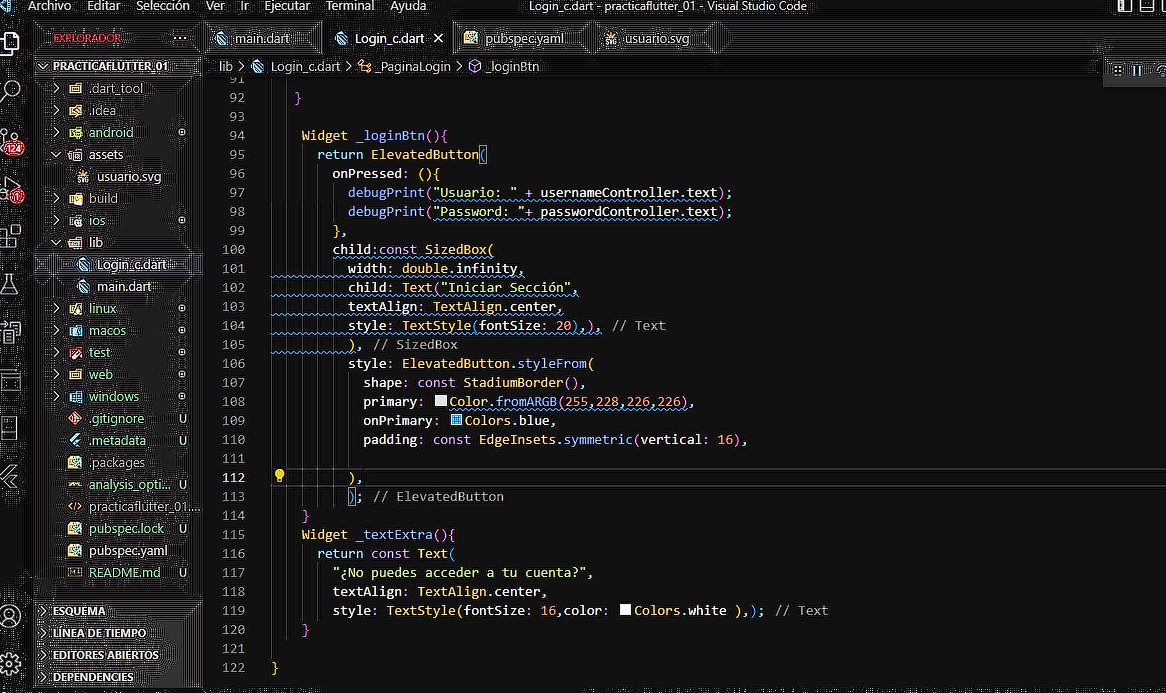This screenshot has width=1166, height=693.
Task: Open the primary color swatch on line 108
Action: click(x=441, y=401)
